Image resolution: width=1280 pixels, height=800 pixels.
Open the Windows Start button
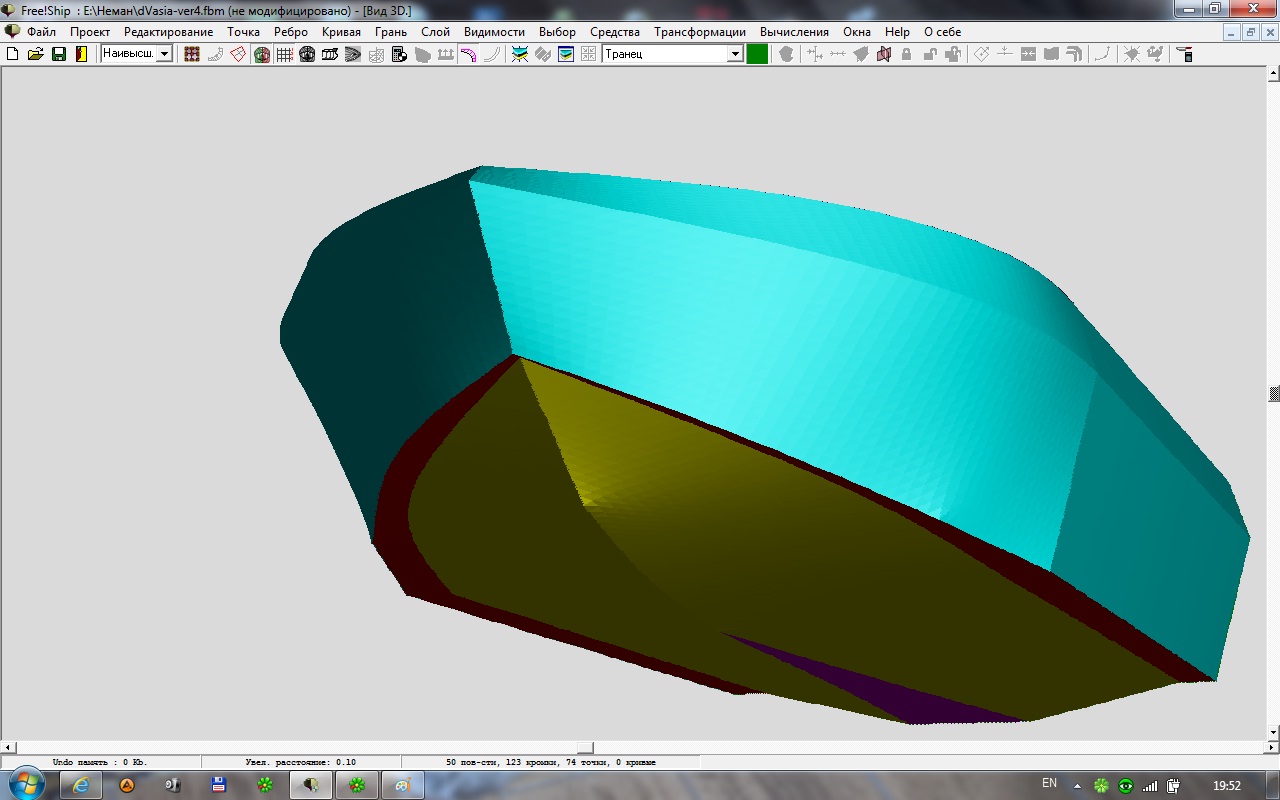pos(25,785)
